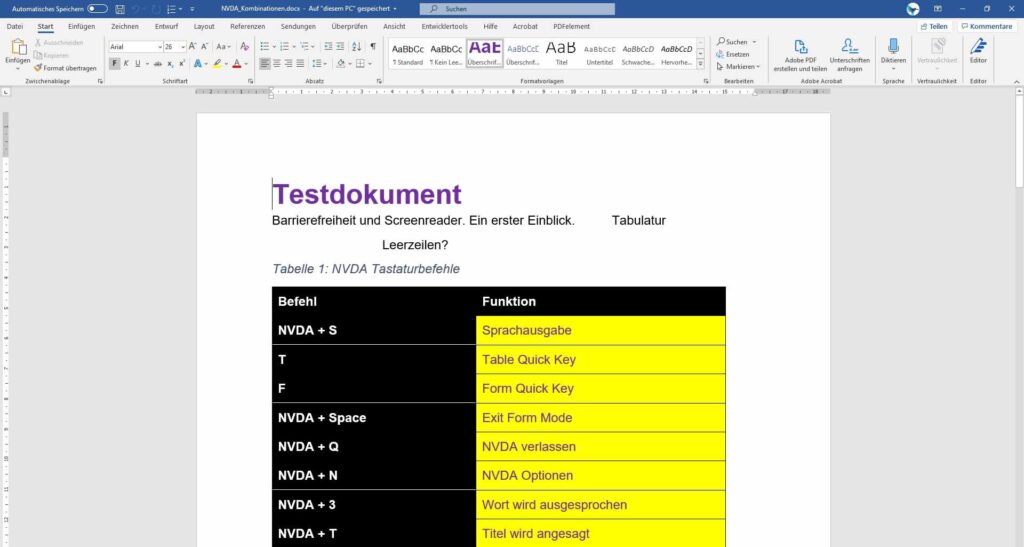Open the Datei tab

click(15, 26)
